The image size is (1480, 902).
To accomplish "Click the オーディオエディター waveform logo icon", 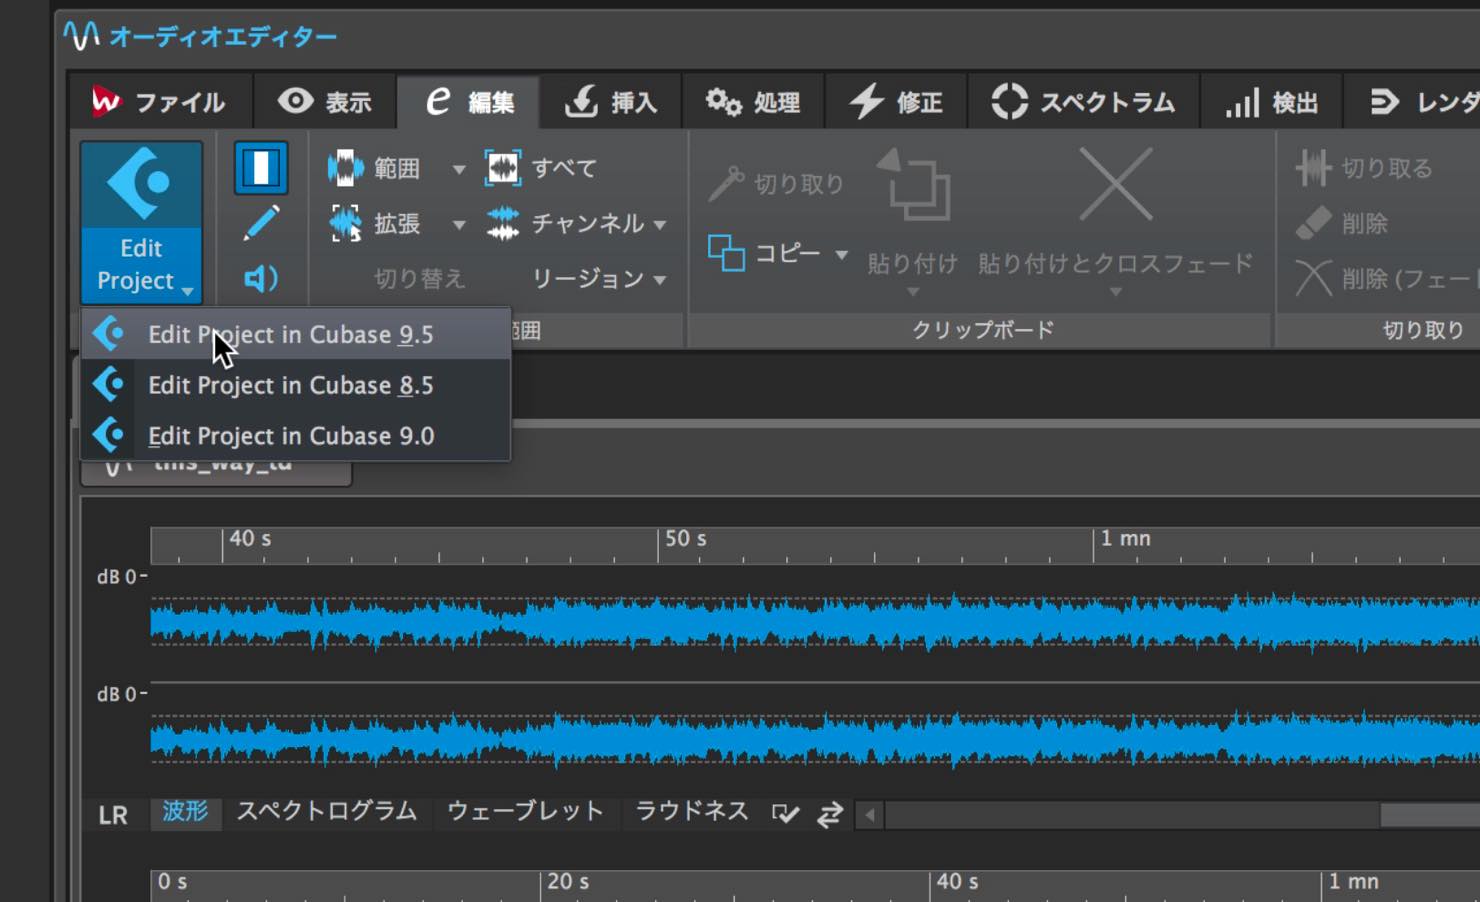I will point(81,36).
